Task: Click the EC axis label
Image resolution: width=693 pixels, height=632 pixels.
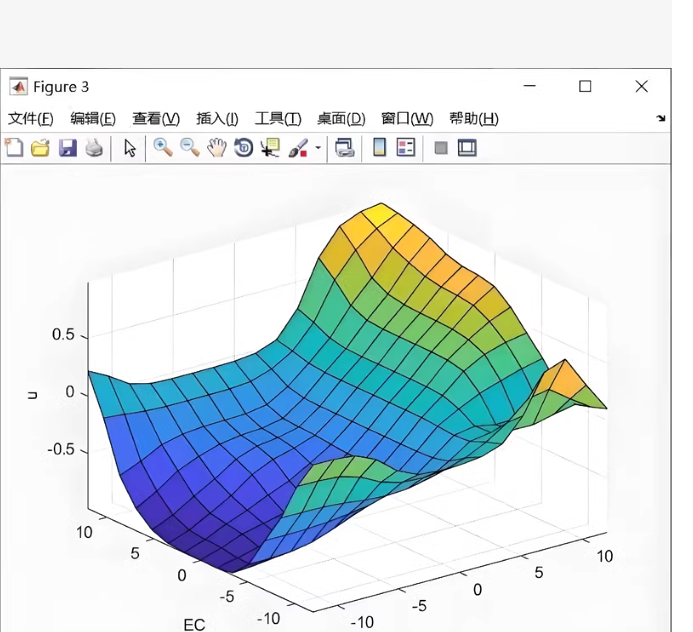Action: tap(194, 624)
